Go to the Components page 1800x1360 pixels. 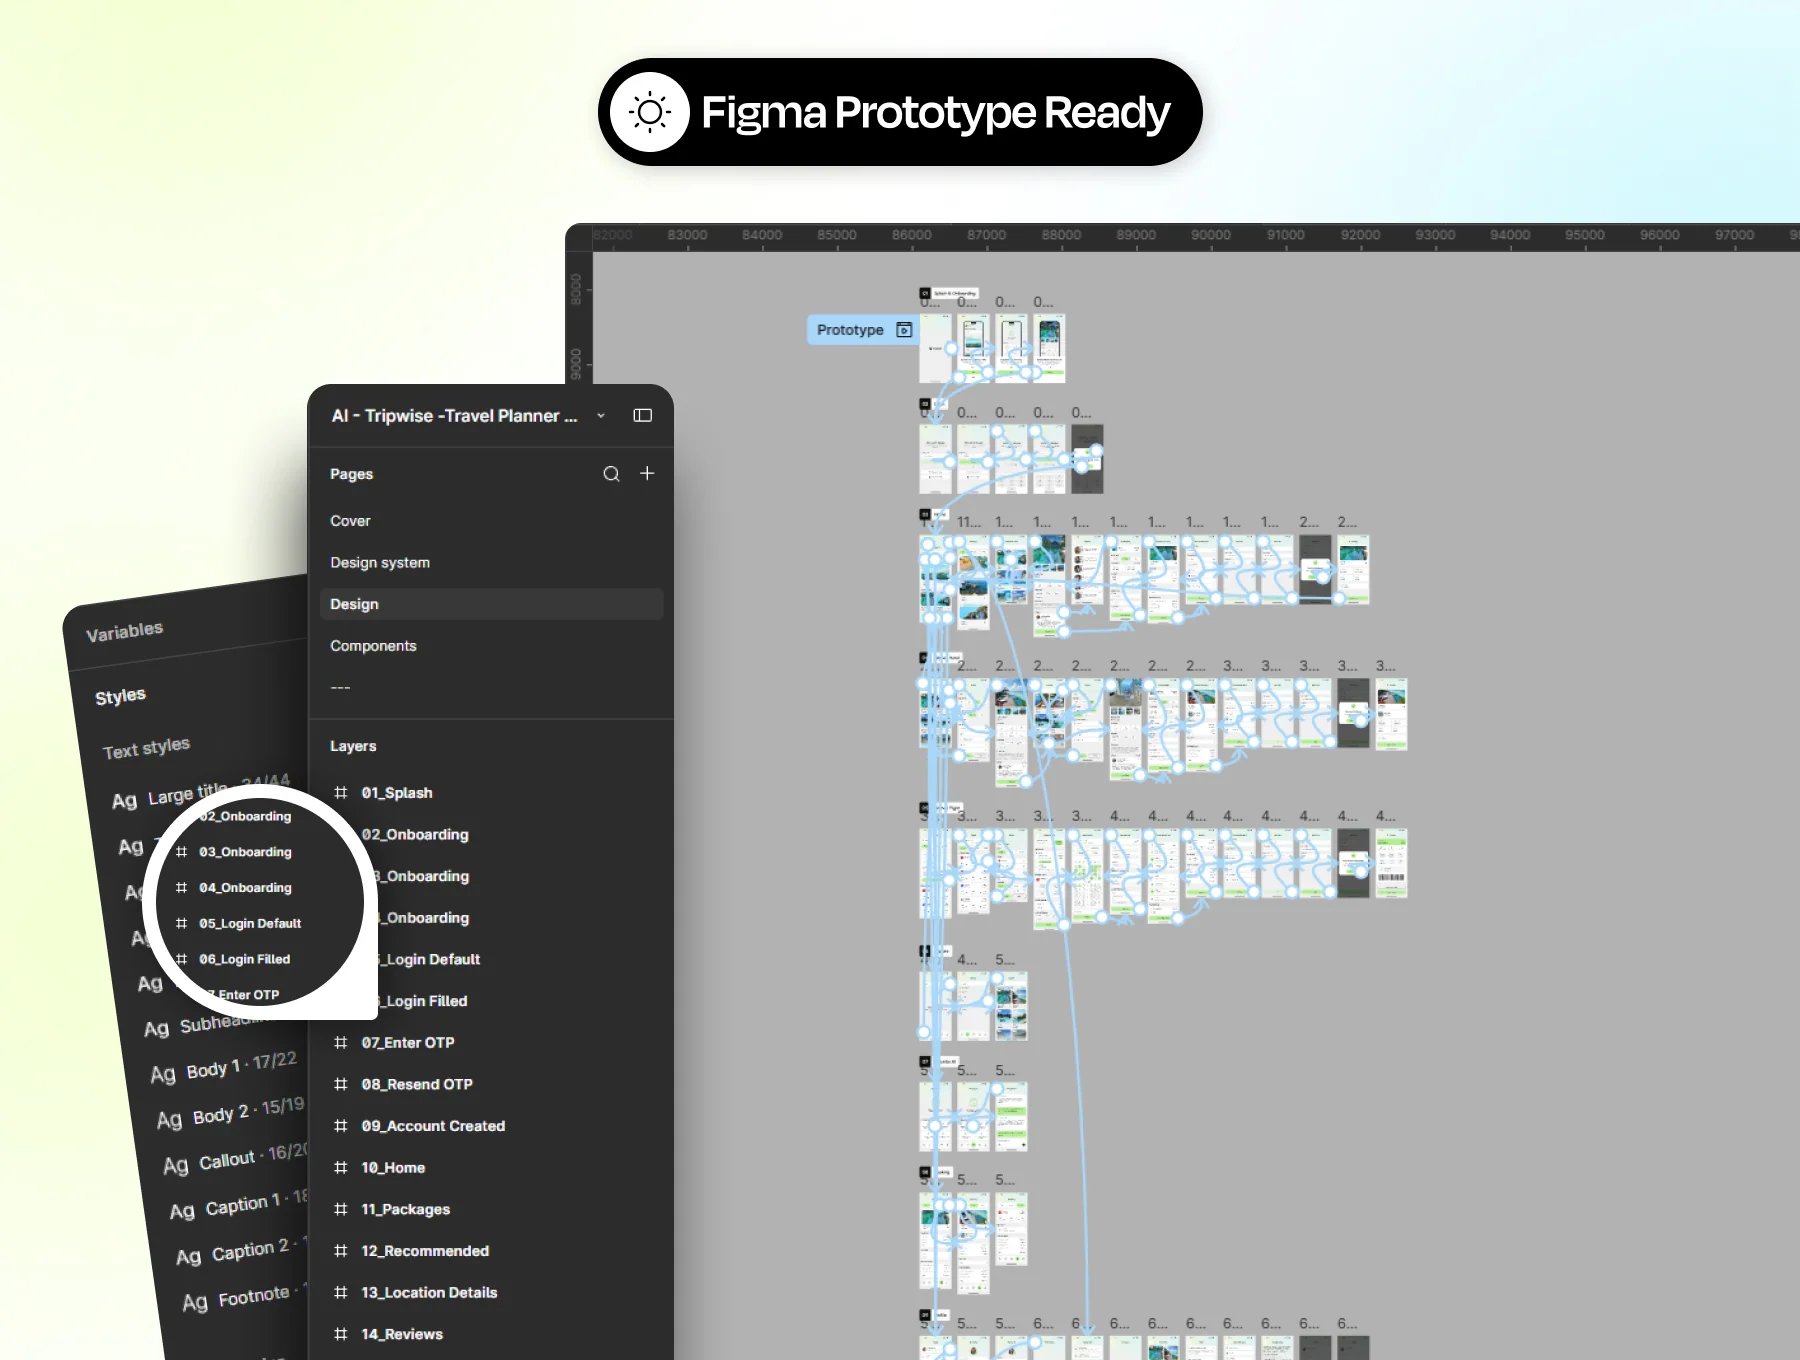coord(373,646)
